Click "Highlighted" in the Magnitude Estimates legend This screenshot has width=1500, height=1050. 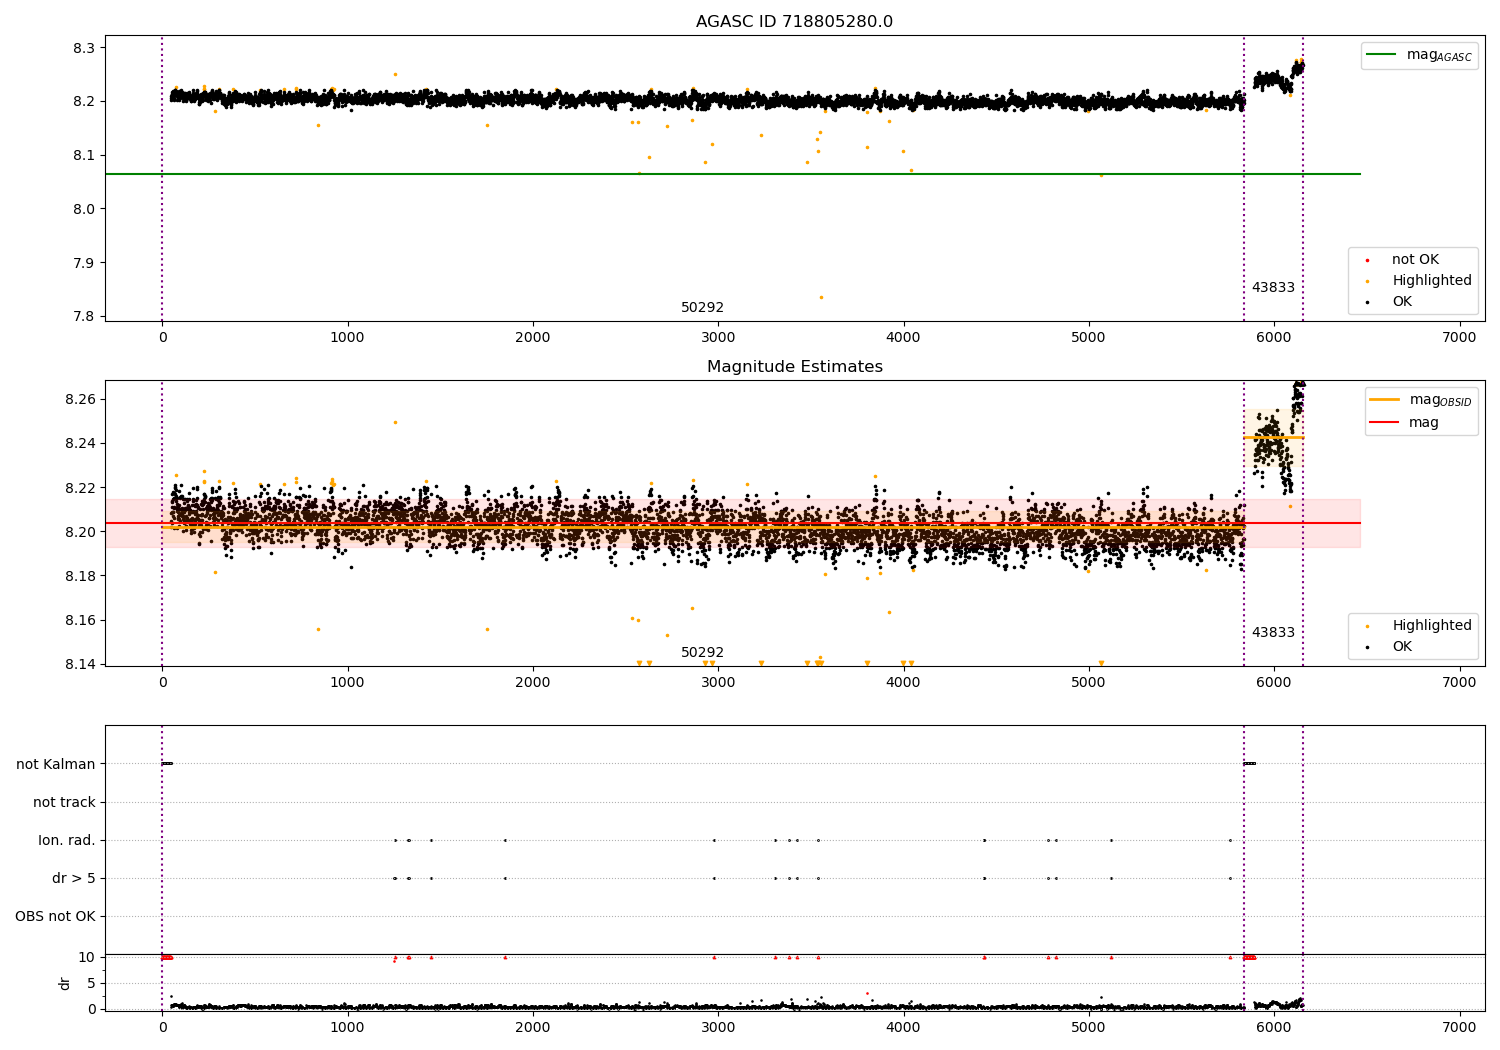point(1432,626)
